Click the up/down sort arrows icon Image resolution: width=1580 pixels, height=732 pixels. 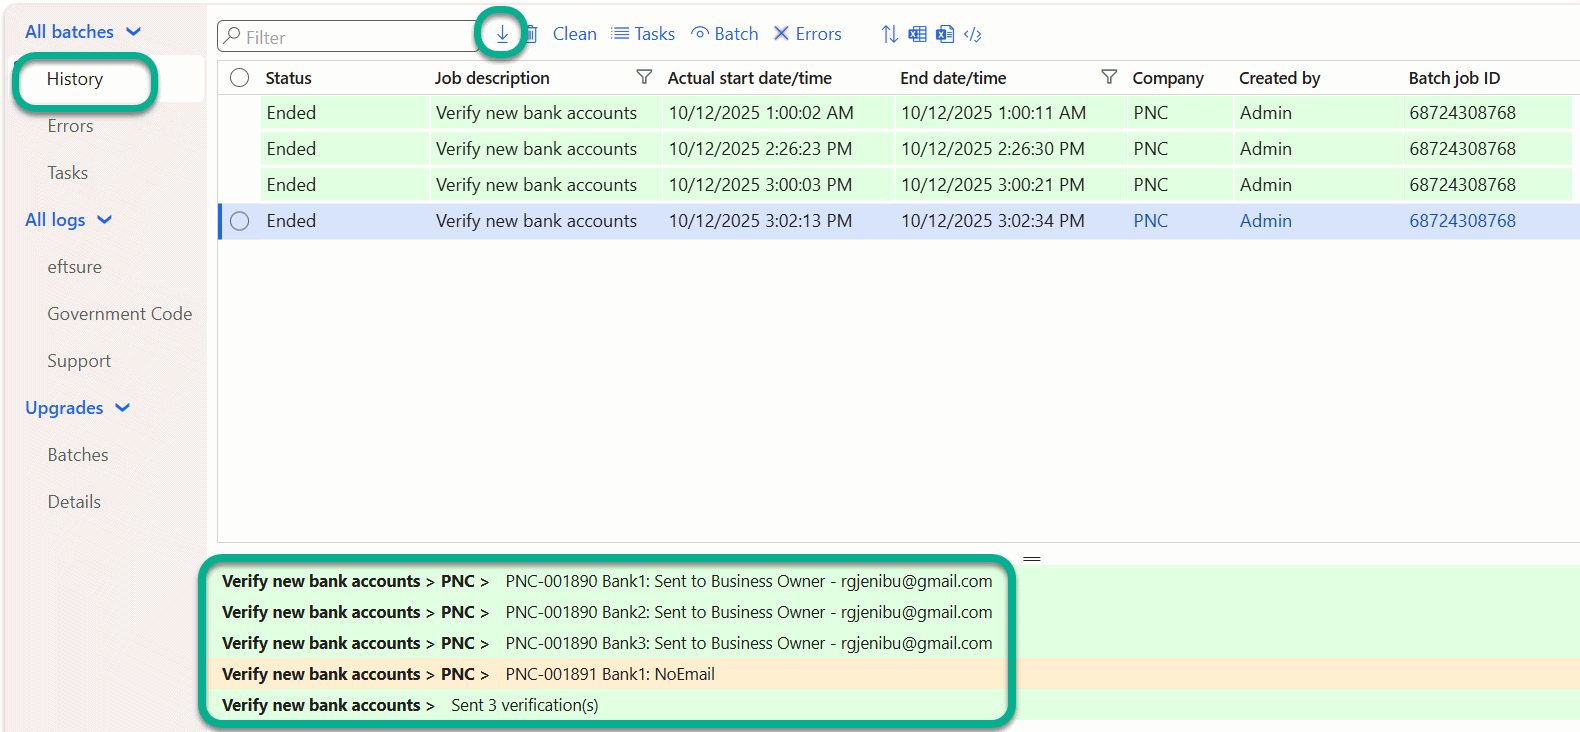pos(889,34)
